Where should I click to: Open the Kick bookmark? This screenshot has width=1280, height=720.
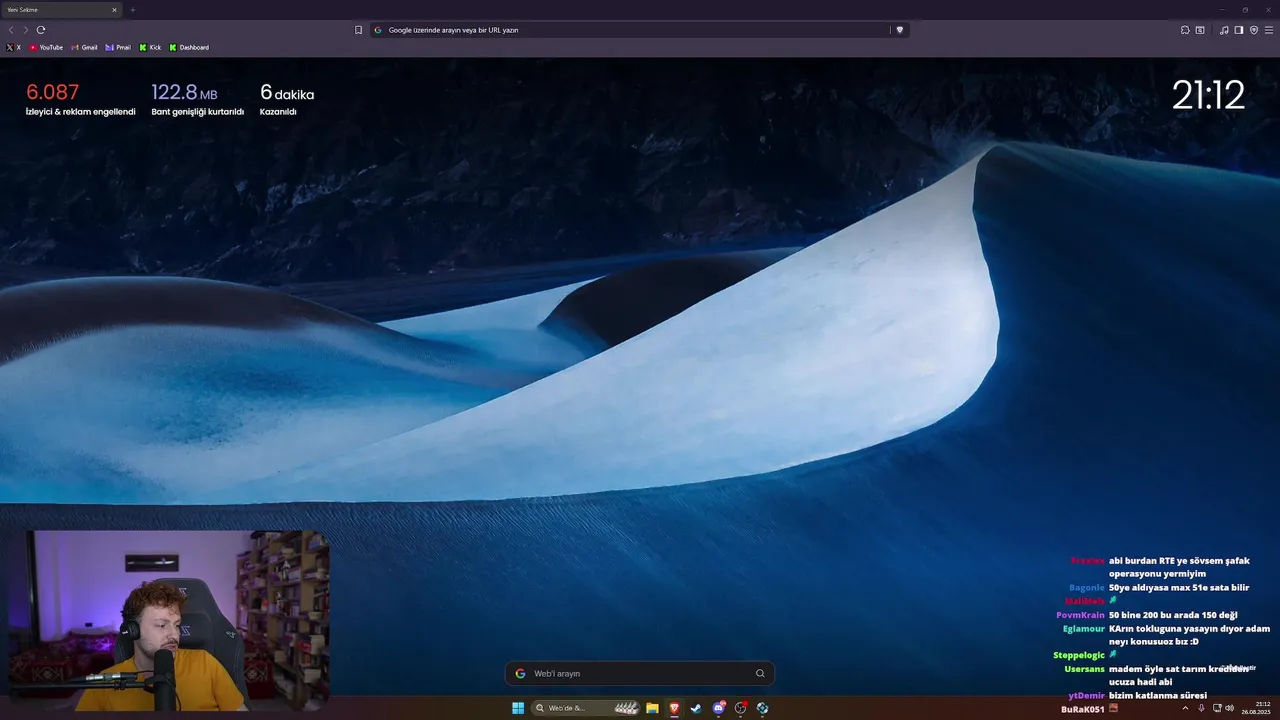[150, 47]
